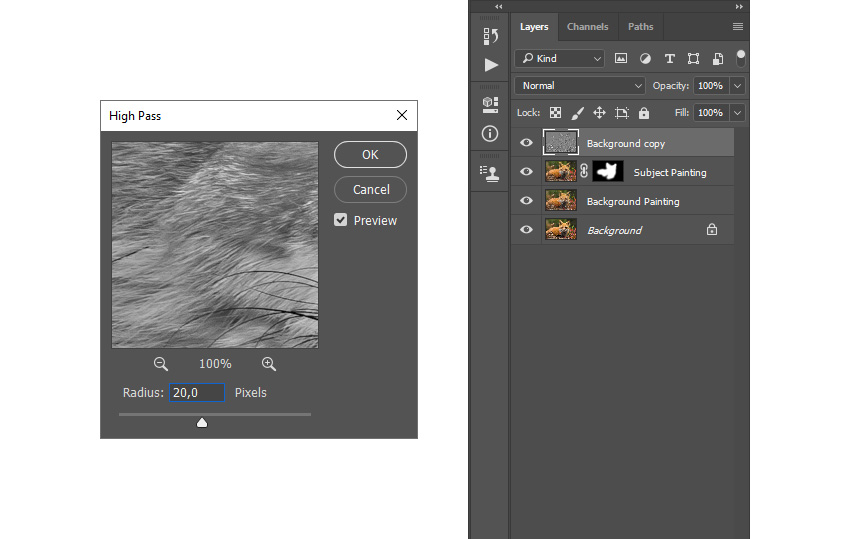Filter layers by adjustment layers icon
Image resolution: width=850 pixels, height=539 pixels.
coord(645,59)
